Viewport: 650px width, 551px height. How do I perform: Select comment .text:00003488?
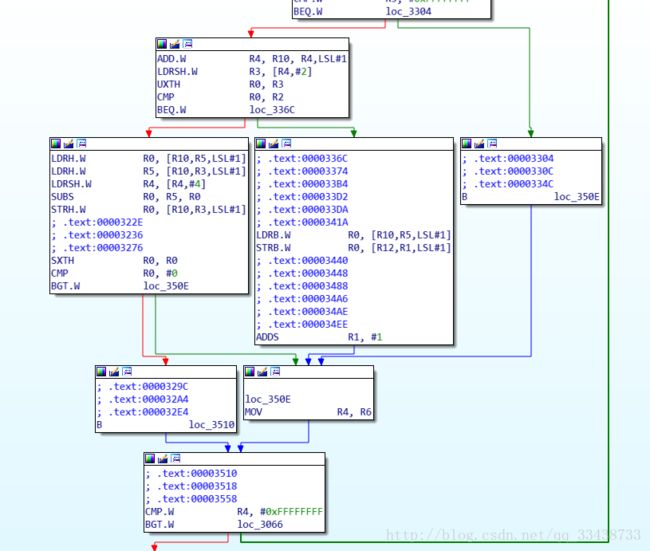click(x=302, y=286)
